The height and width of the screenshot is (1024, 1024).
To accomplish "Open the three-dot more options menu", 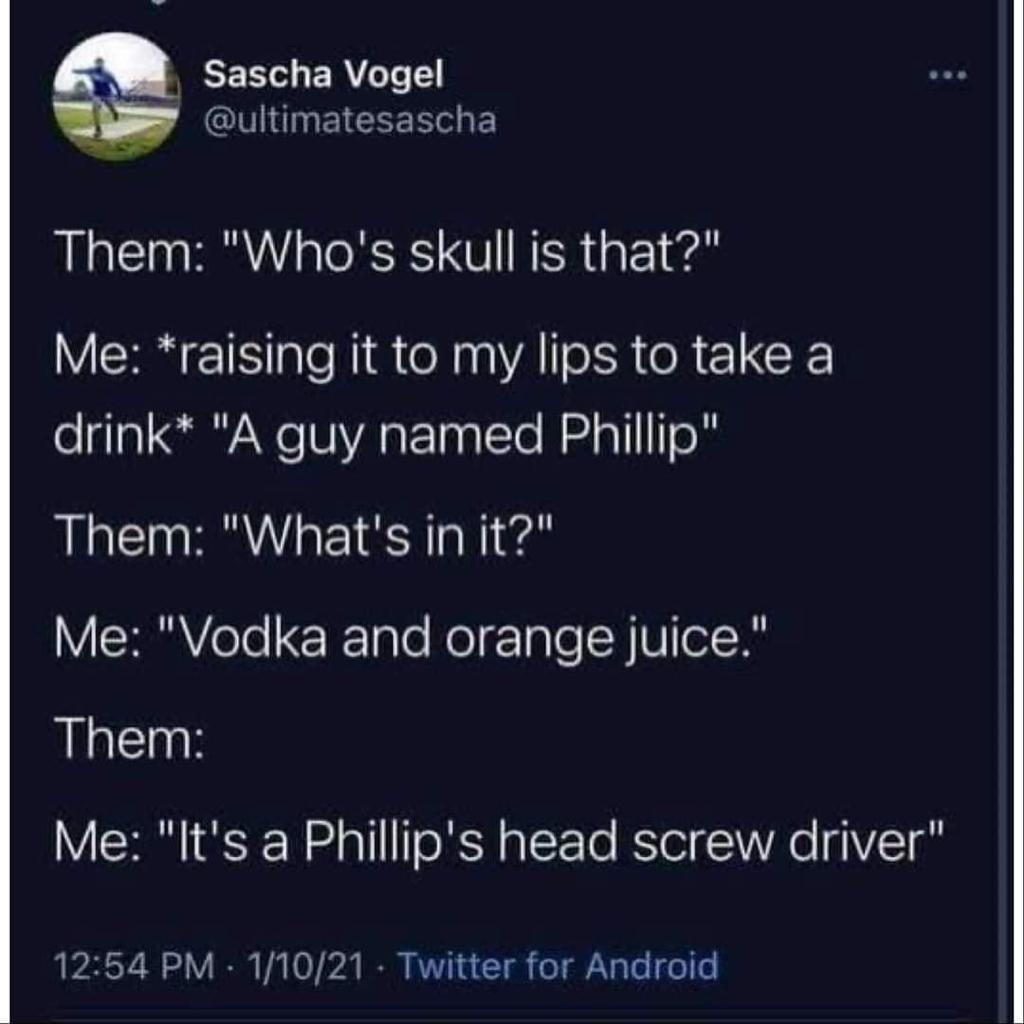I will (x=948, y=76).
